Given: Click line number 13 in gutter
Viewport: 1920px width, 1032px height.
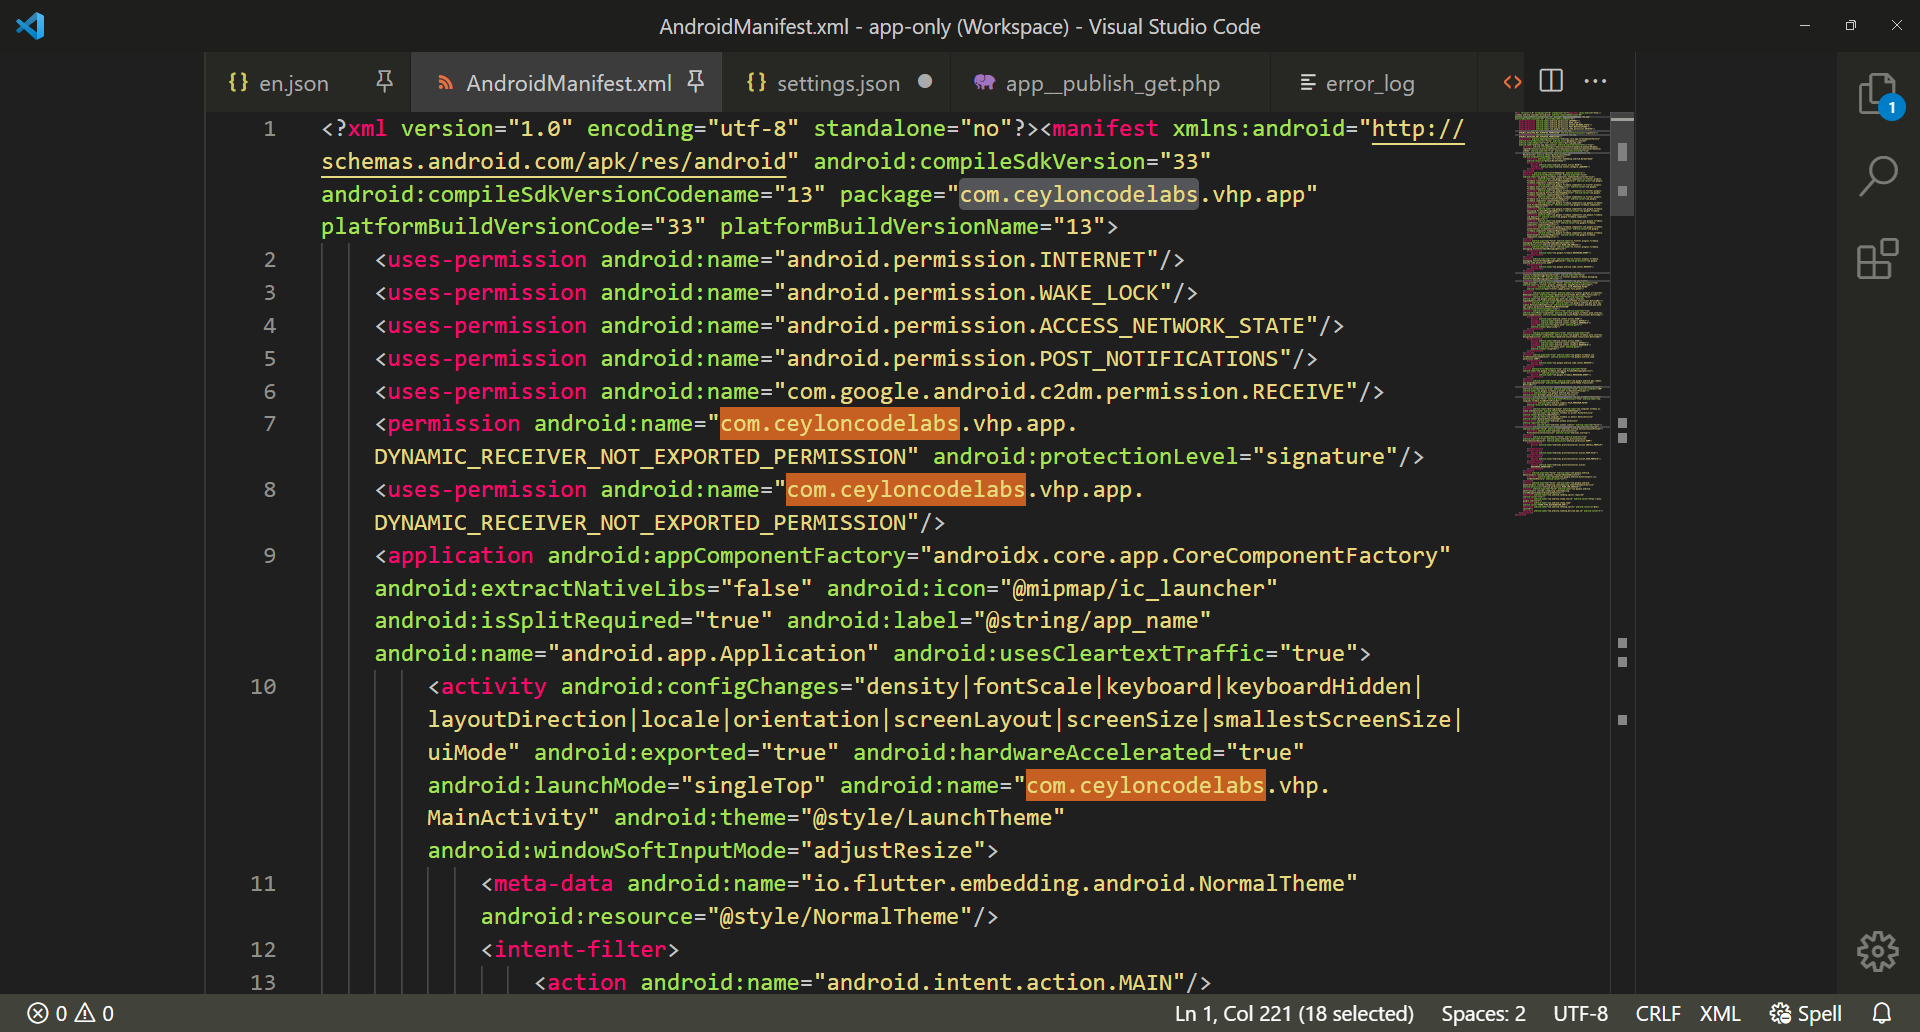Looking at the screenshot, I should coord(263,983).
